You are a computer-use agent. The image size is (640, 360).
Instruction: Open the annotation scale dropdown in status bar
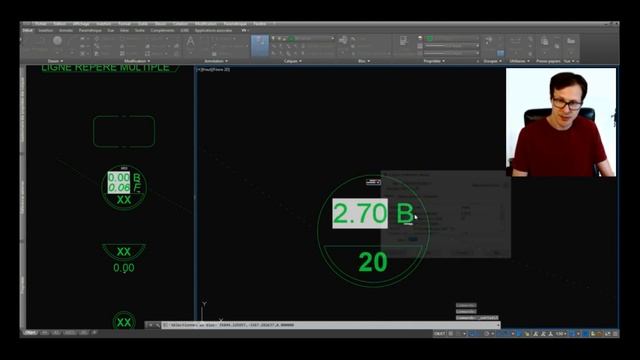coord(561,333)
